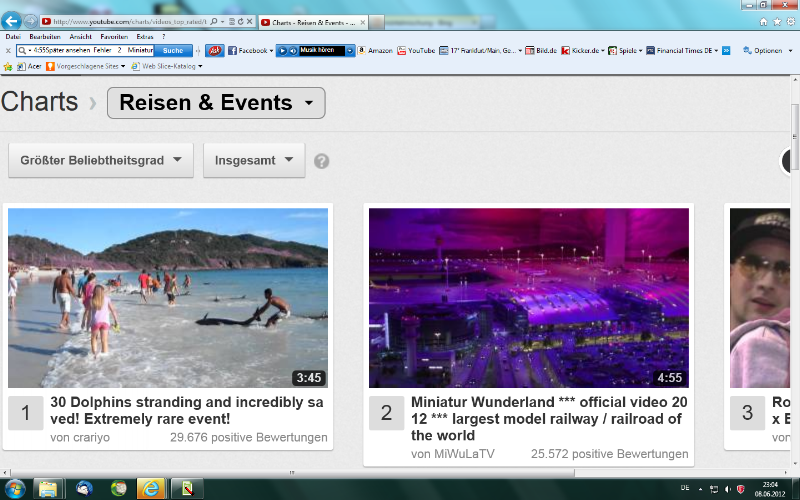Click the Windows Start button

pyautogui.click(x=14, y=488)
